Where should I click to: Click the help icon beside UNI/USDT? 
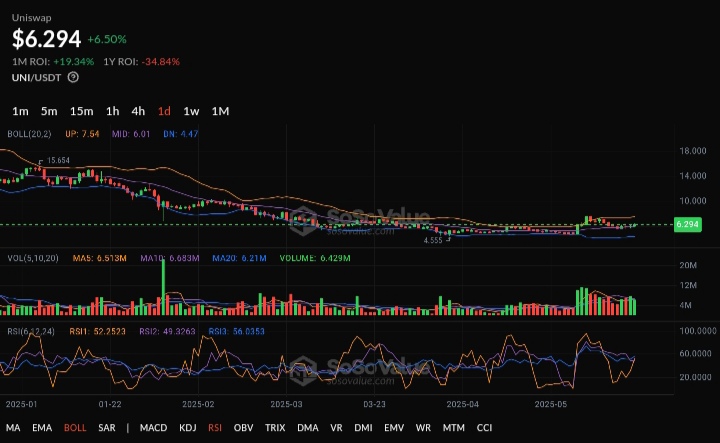(73, 77)
